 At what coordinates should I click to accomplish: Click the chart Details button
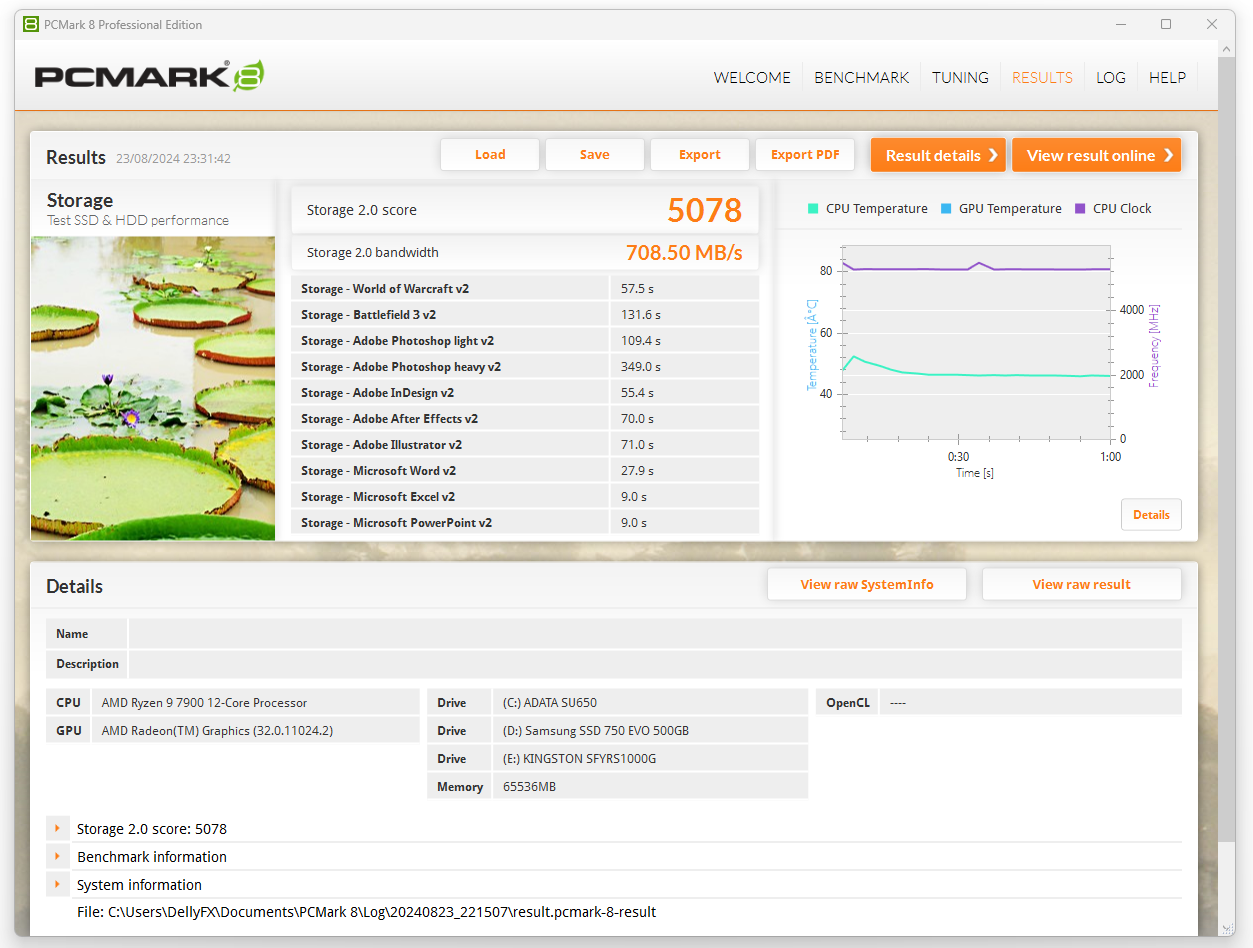click(1151, 515)
